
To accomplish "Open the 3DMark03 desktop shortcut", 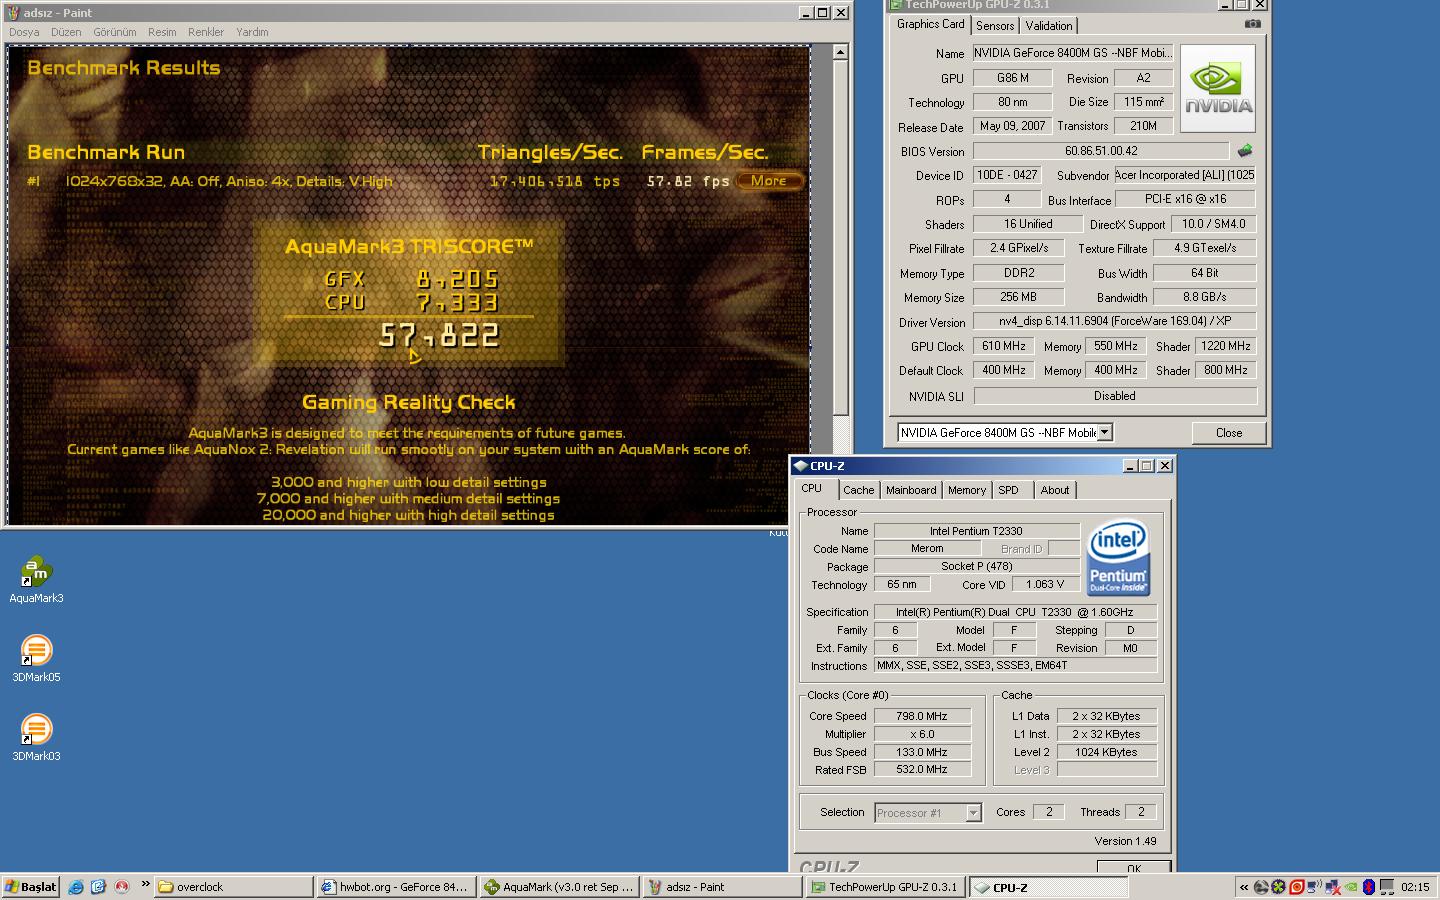I will tap(36, 738).
